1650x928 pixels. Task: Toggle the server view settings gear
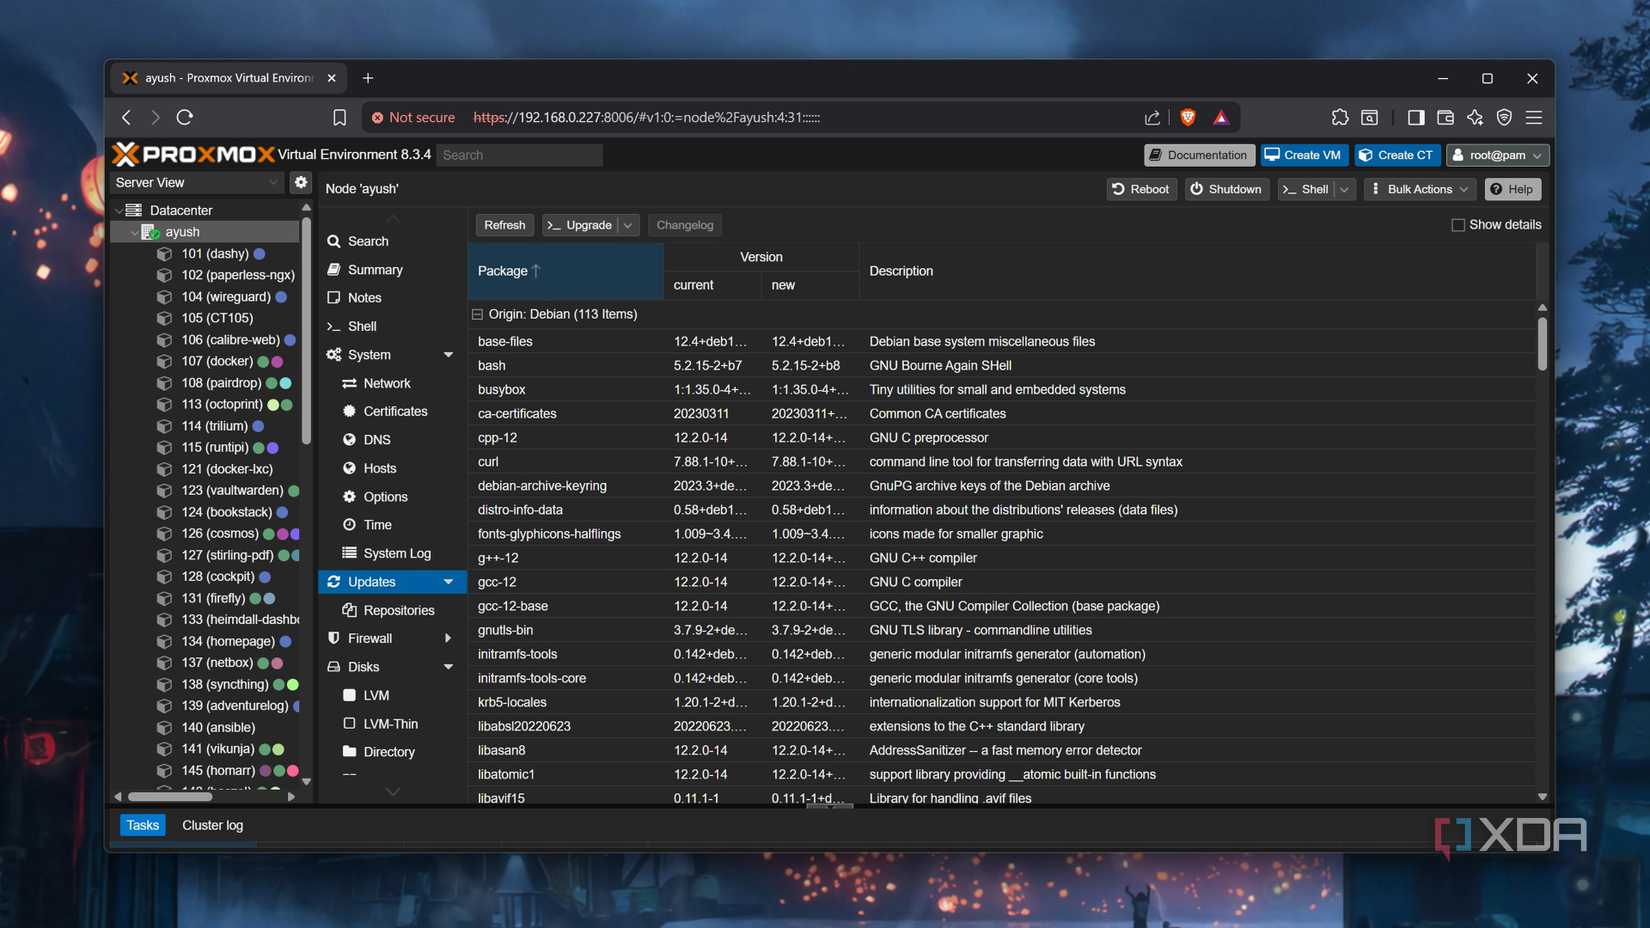coord(300,182)
